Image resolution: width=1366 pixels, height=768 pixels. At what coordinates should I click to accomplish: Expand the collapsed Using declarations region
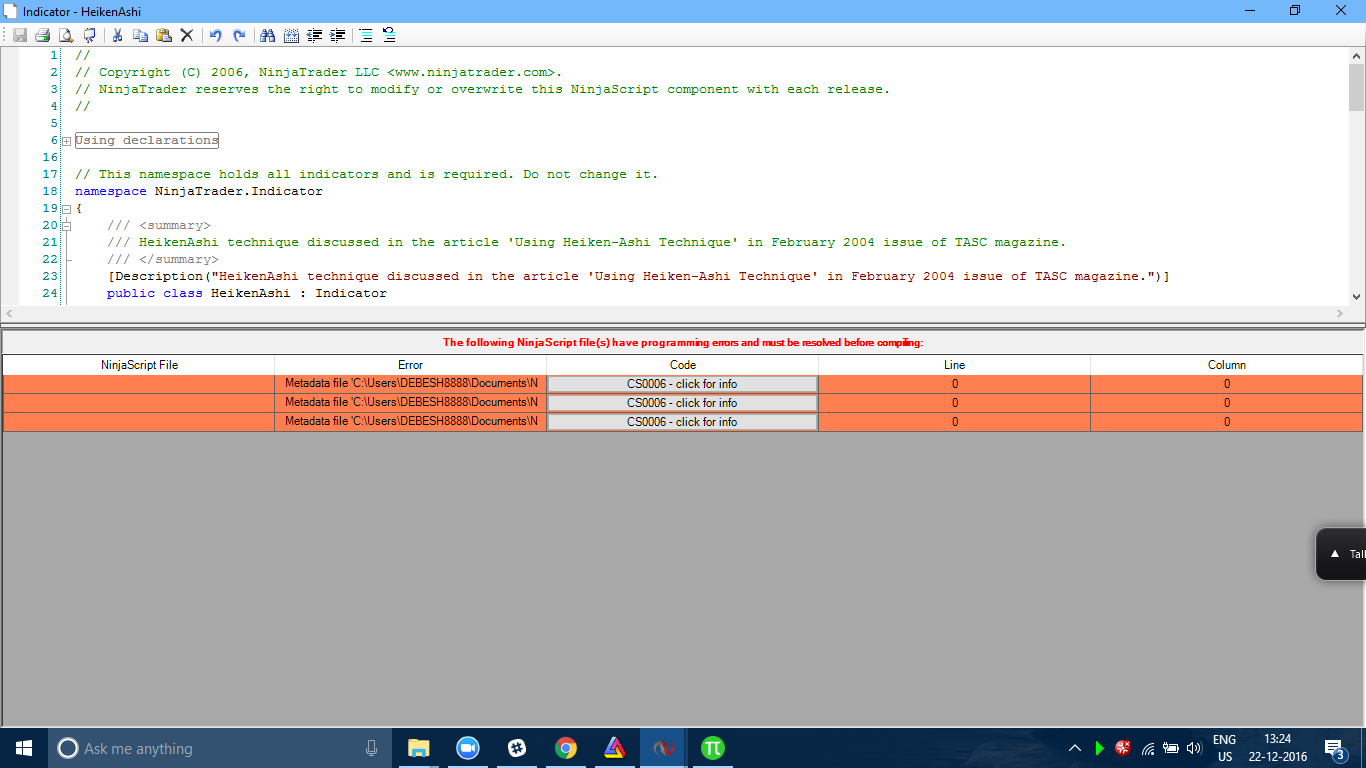point(66,141)
